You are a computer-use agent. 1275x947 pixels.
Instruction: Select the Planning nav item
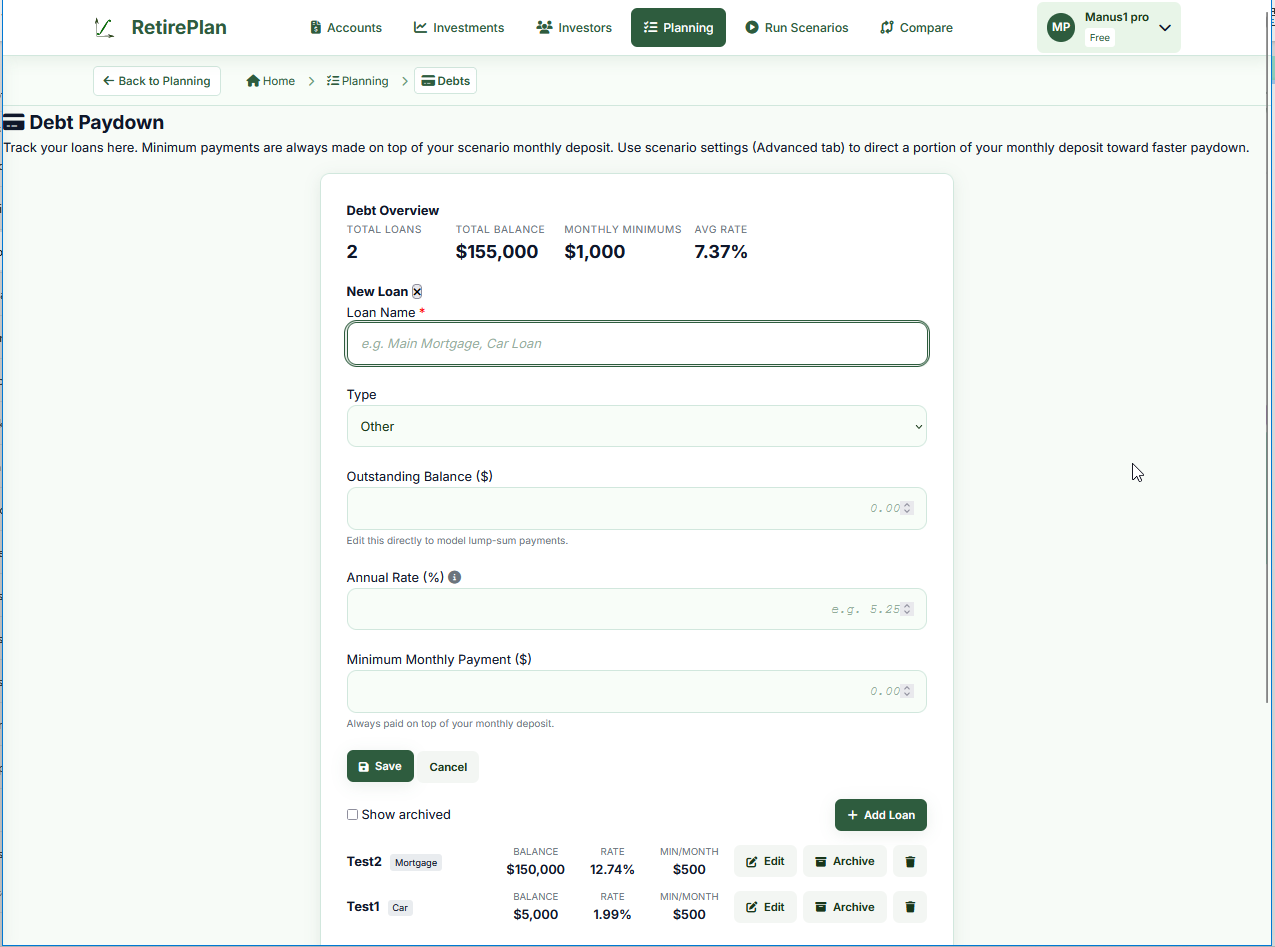click(678, 28)
